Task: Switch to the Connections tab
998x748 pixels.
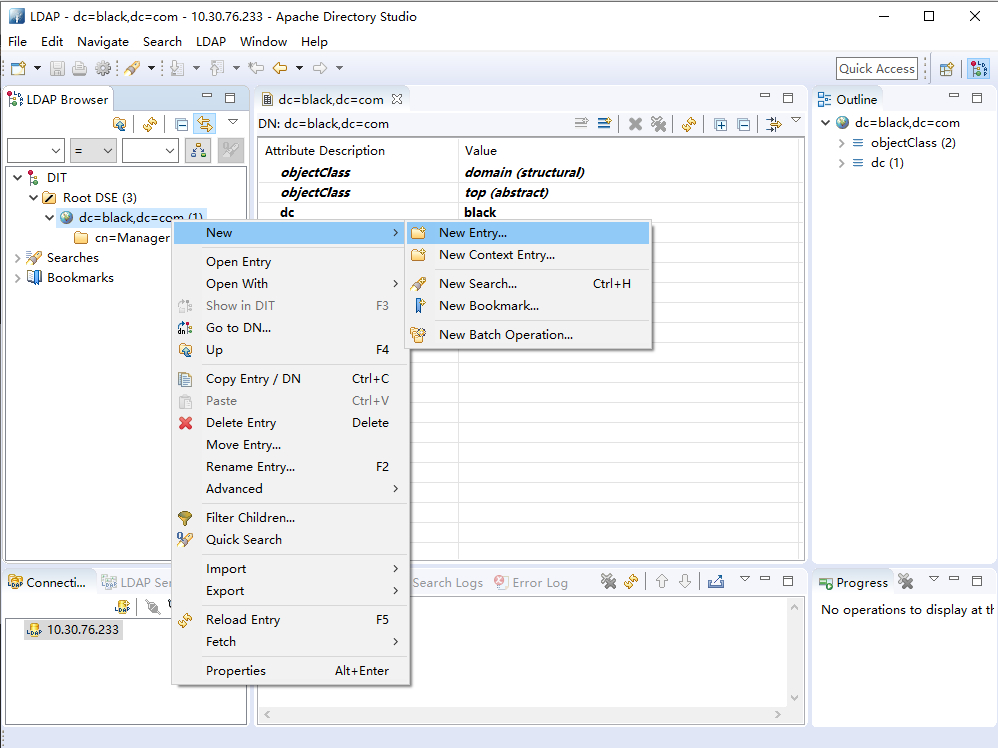Action: coord(46,582)
